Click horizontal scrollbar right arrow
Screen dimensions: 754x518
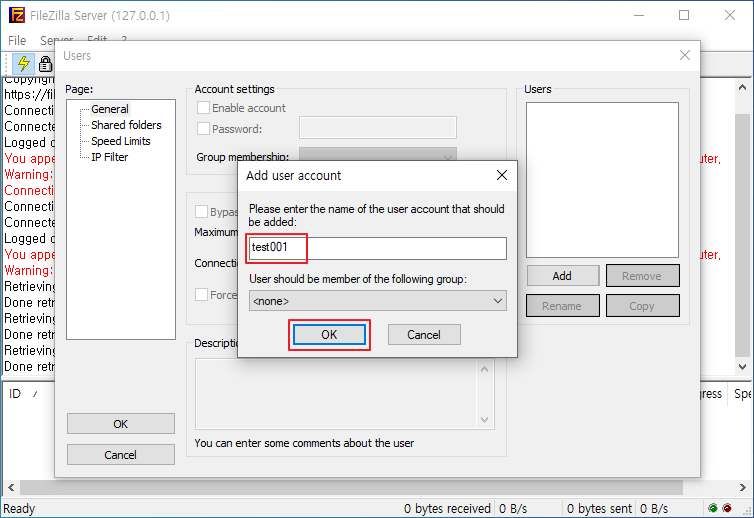[x=742, y=488]
